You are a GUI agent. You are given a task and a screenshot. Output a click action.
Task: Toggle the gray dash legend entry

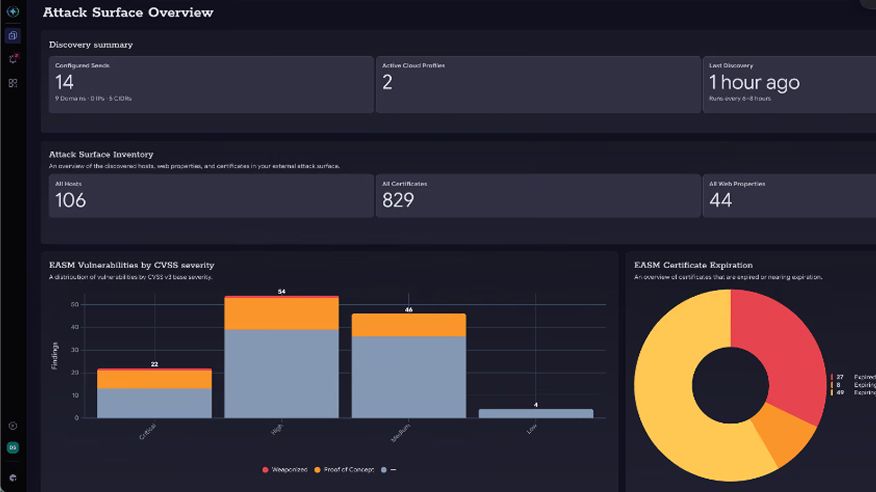(388, 470)
